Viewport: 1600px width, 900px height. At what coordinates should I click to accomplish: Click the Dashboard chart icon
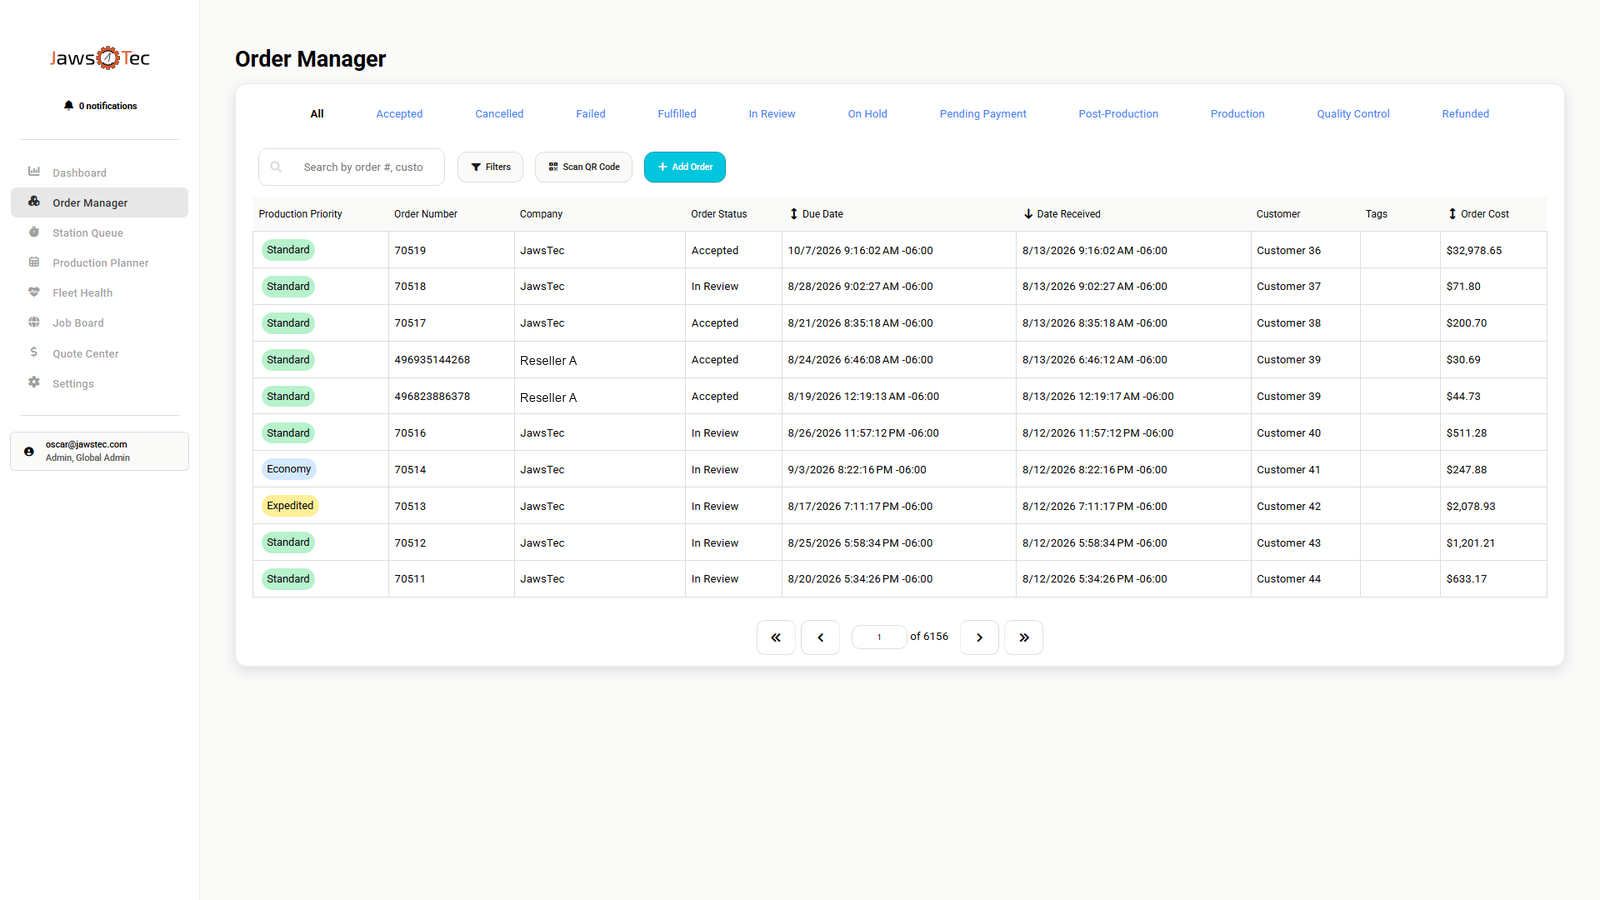[34, 172]
